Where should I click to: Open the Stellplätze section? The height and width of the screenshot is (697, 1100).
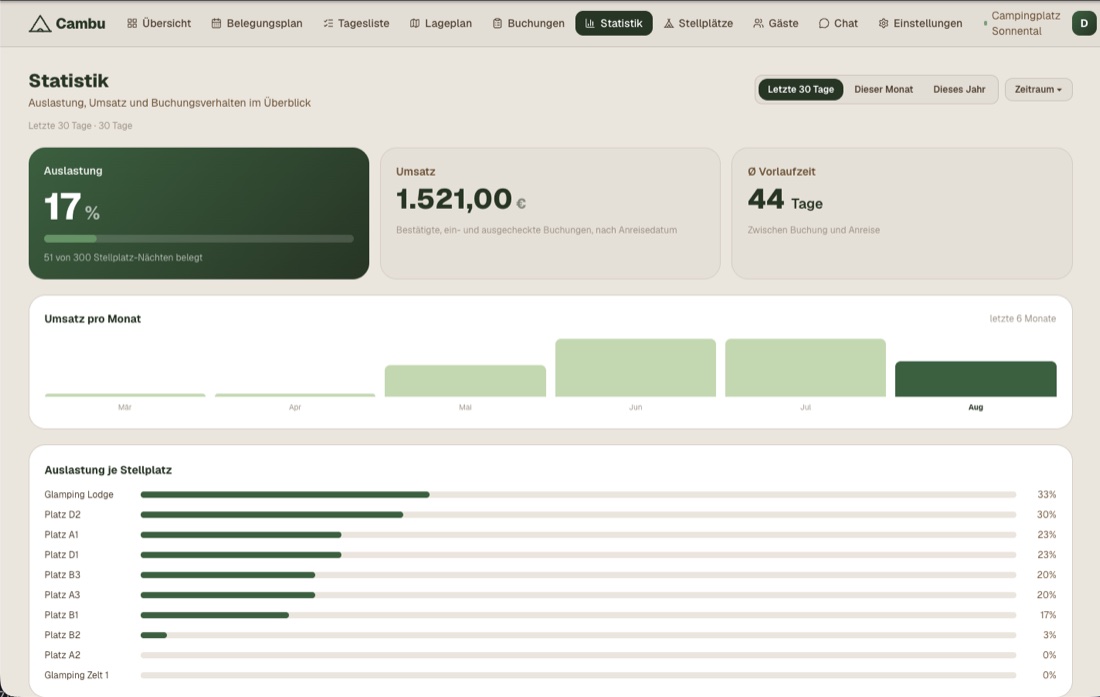click(698, 23)
